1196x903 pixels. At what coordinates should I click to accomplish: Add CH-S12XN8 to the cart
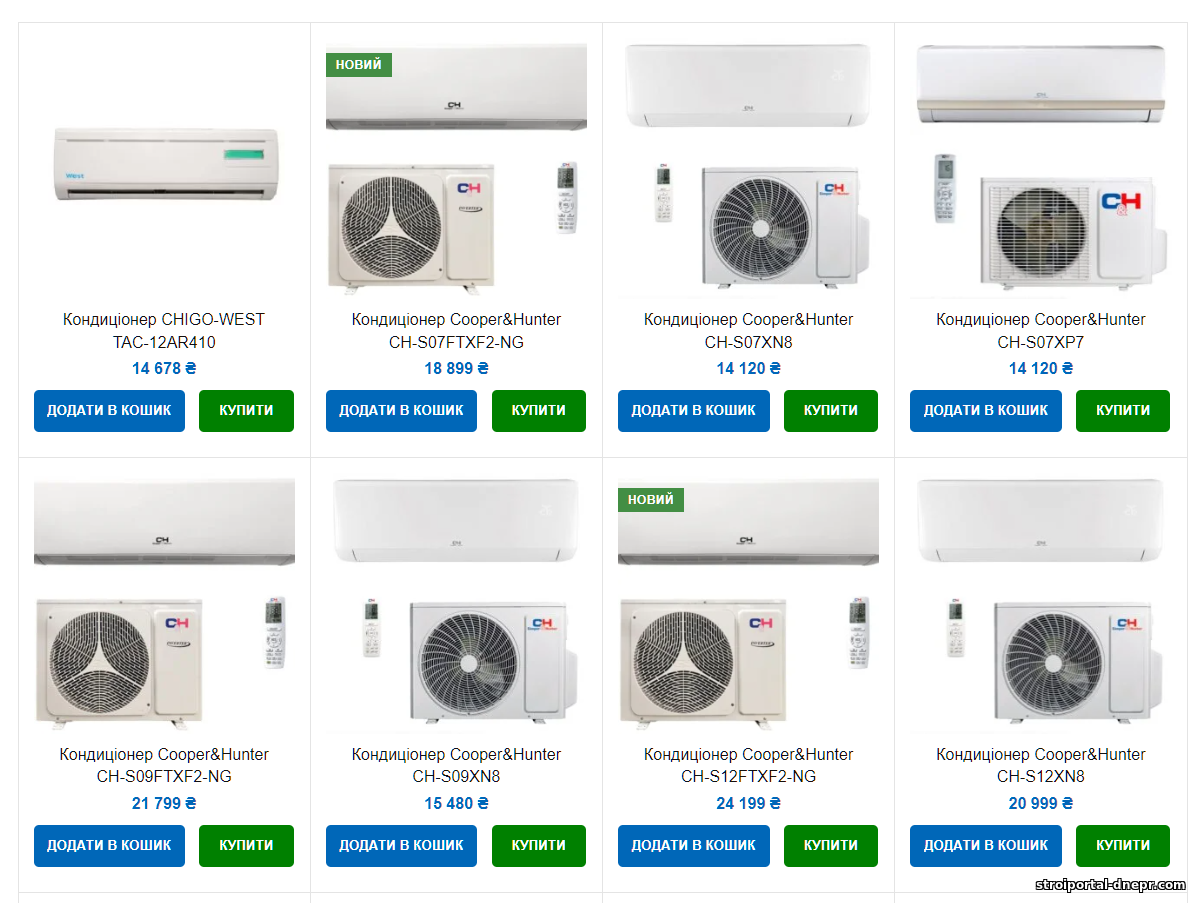[x=985, y=846]
